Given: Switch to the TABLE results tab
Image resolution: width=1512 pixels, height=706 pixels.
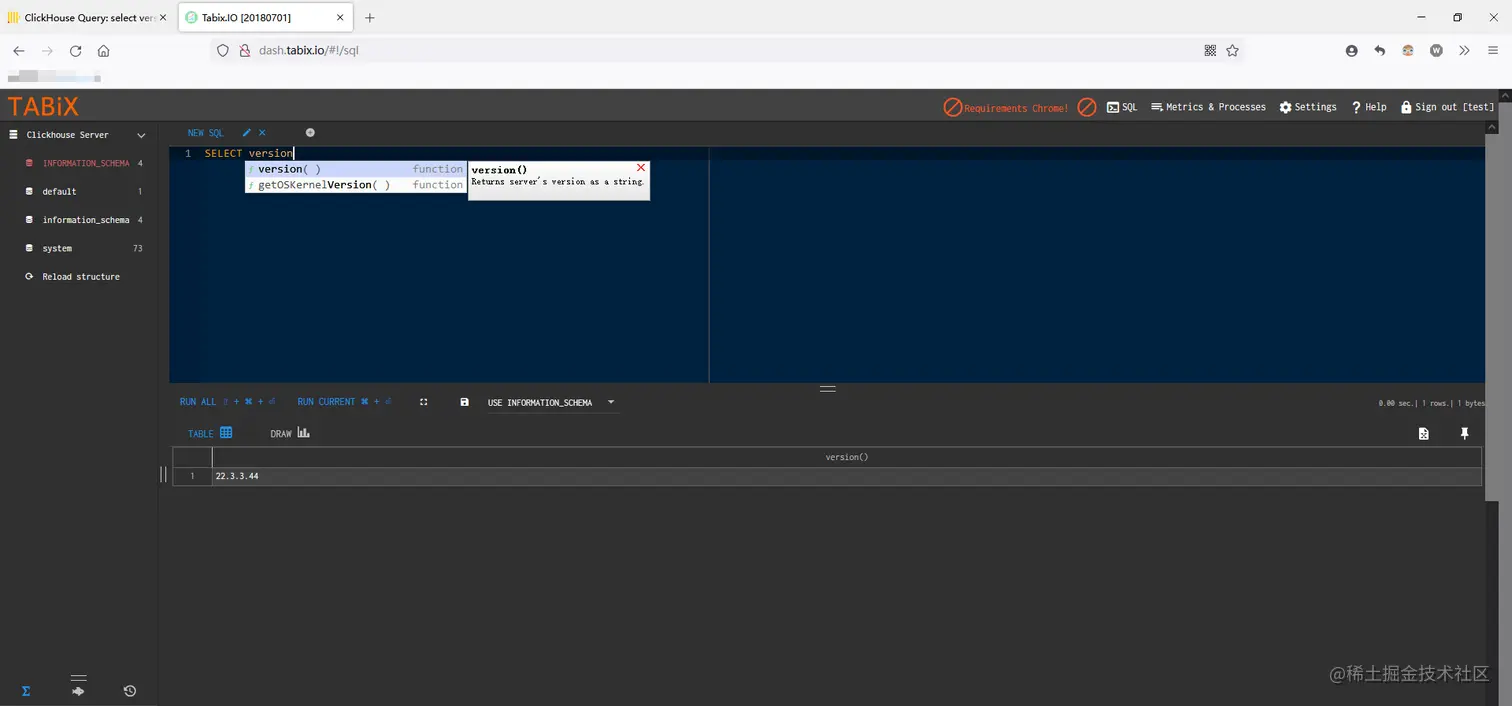Looking at the screenshot, I should [210, 433].
